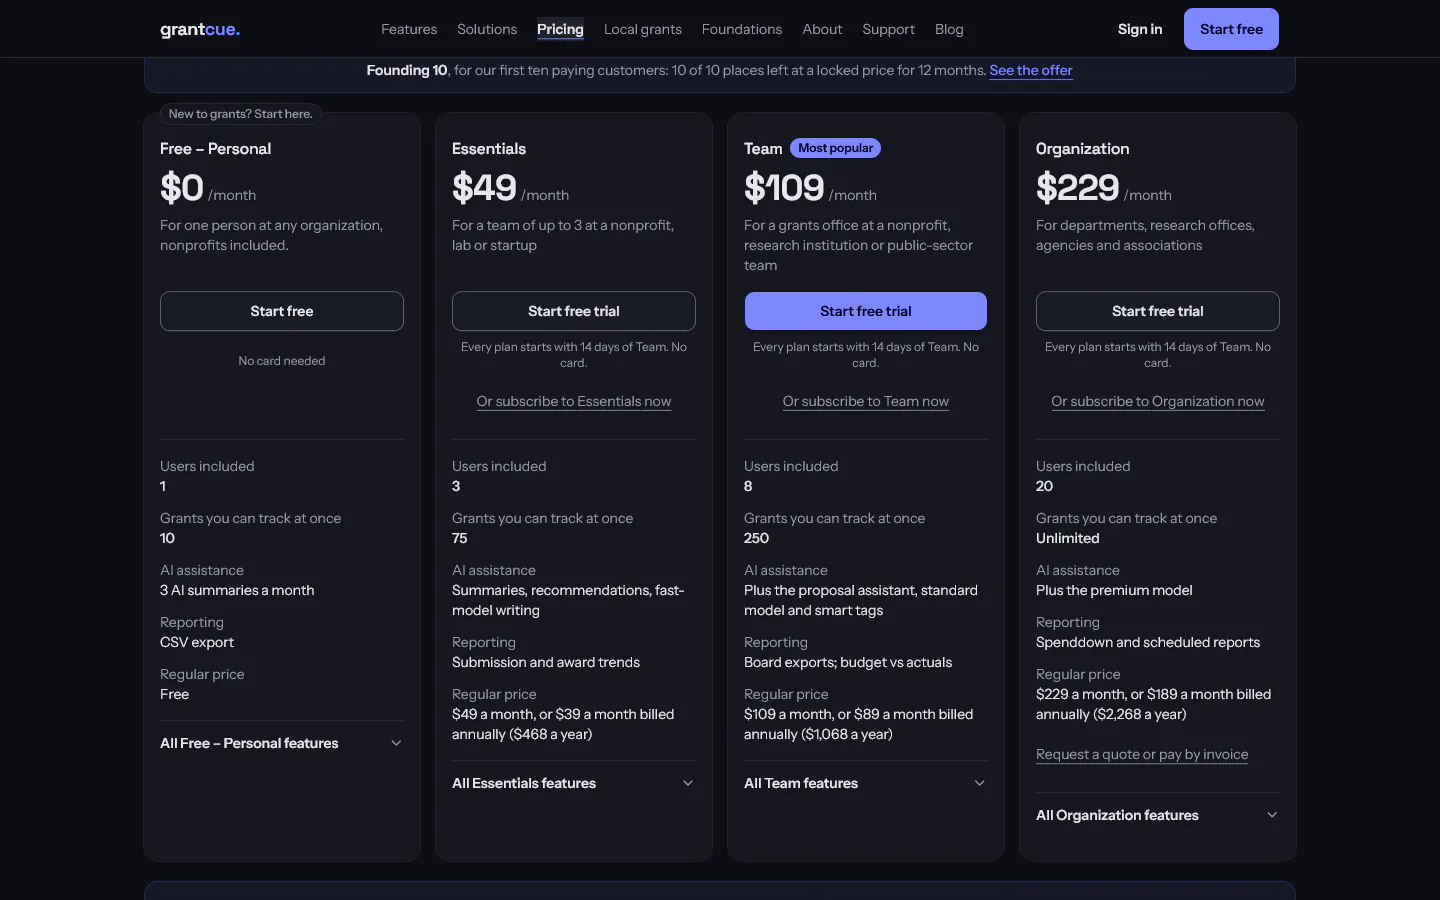
Task: Open Request a quote or pay by invoice
Action: 1142,754
